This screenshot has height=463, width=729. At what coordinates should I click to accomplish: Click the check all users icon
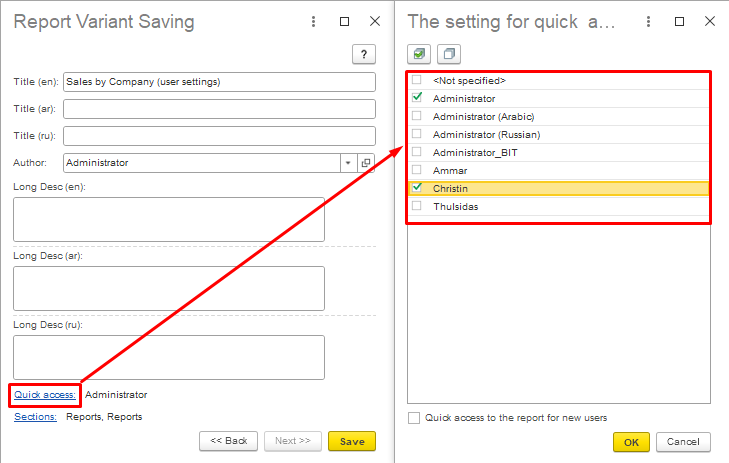[x=419, y=54]
